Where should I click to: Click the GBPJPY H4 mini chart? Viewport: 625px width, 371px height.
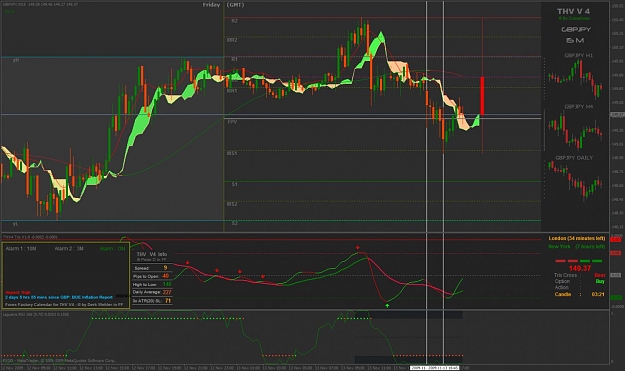574,129
